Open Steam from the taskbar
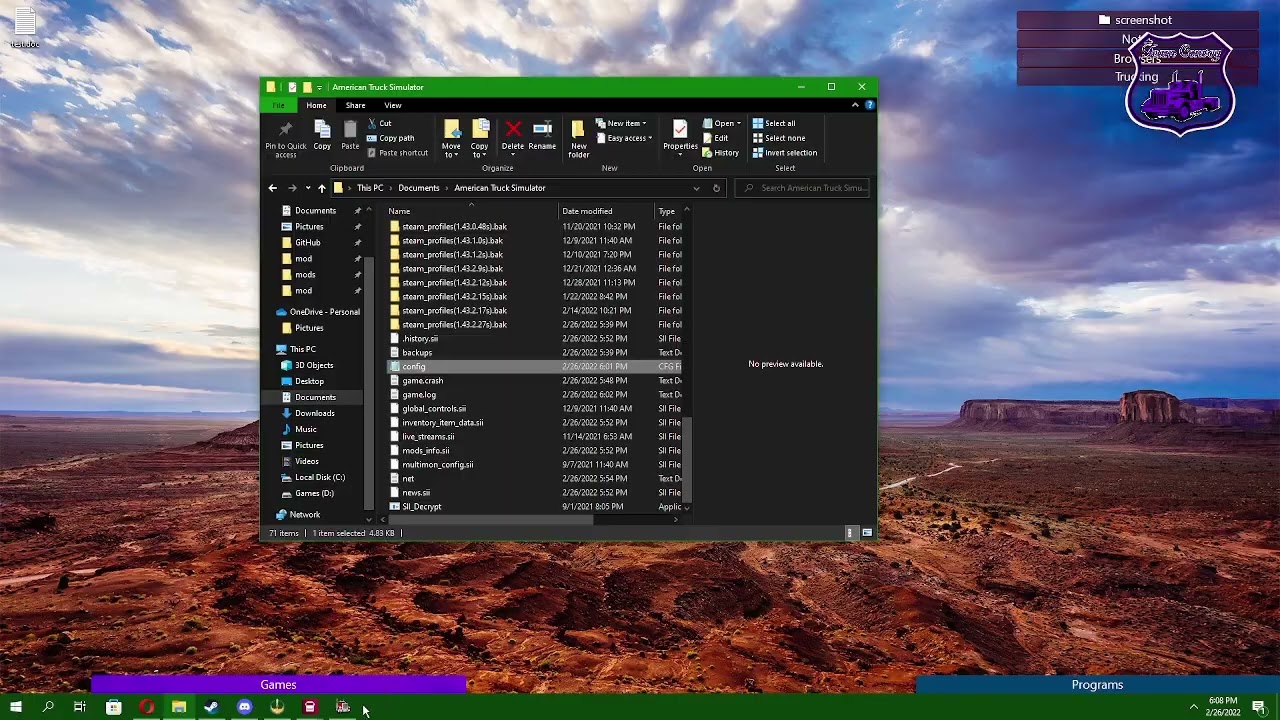The height and width of the screenshot is (720, 1280). coord(211,707)
